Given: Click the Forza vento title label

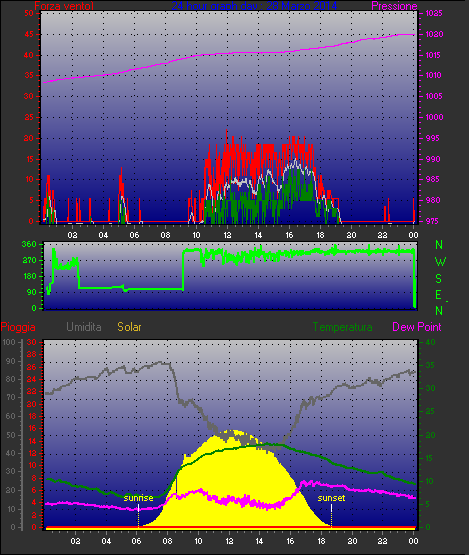Looking at the screenshot, I should point(64,6).
